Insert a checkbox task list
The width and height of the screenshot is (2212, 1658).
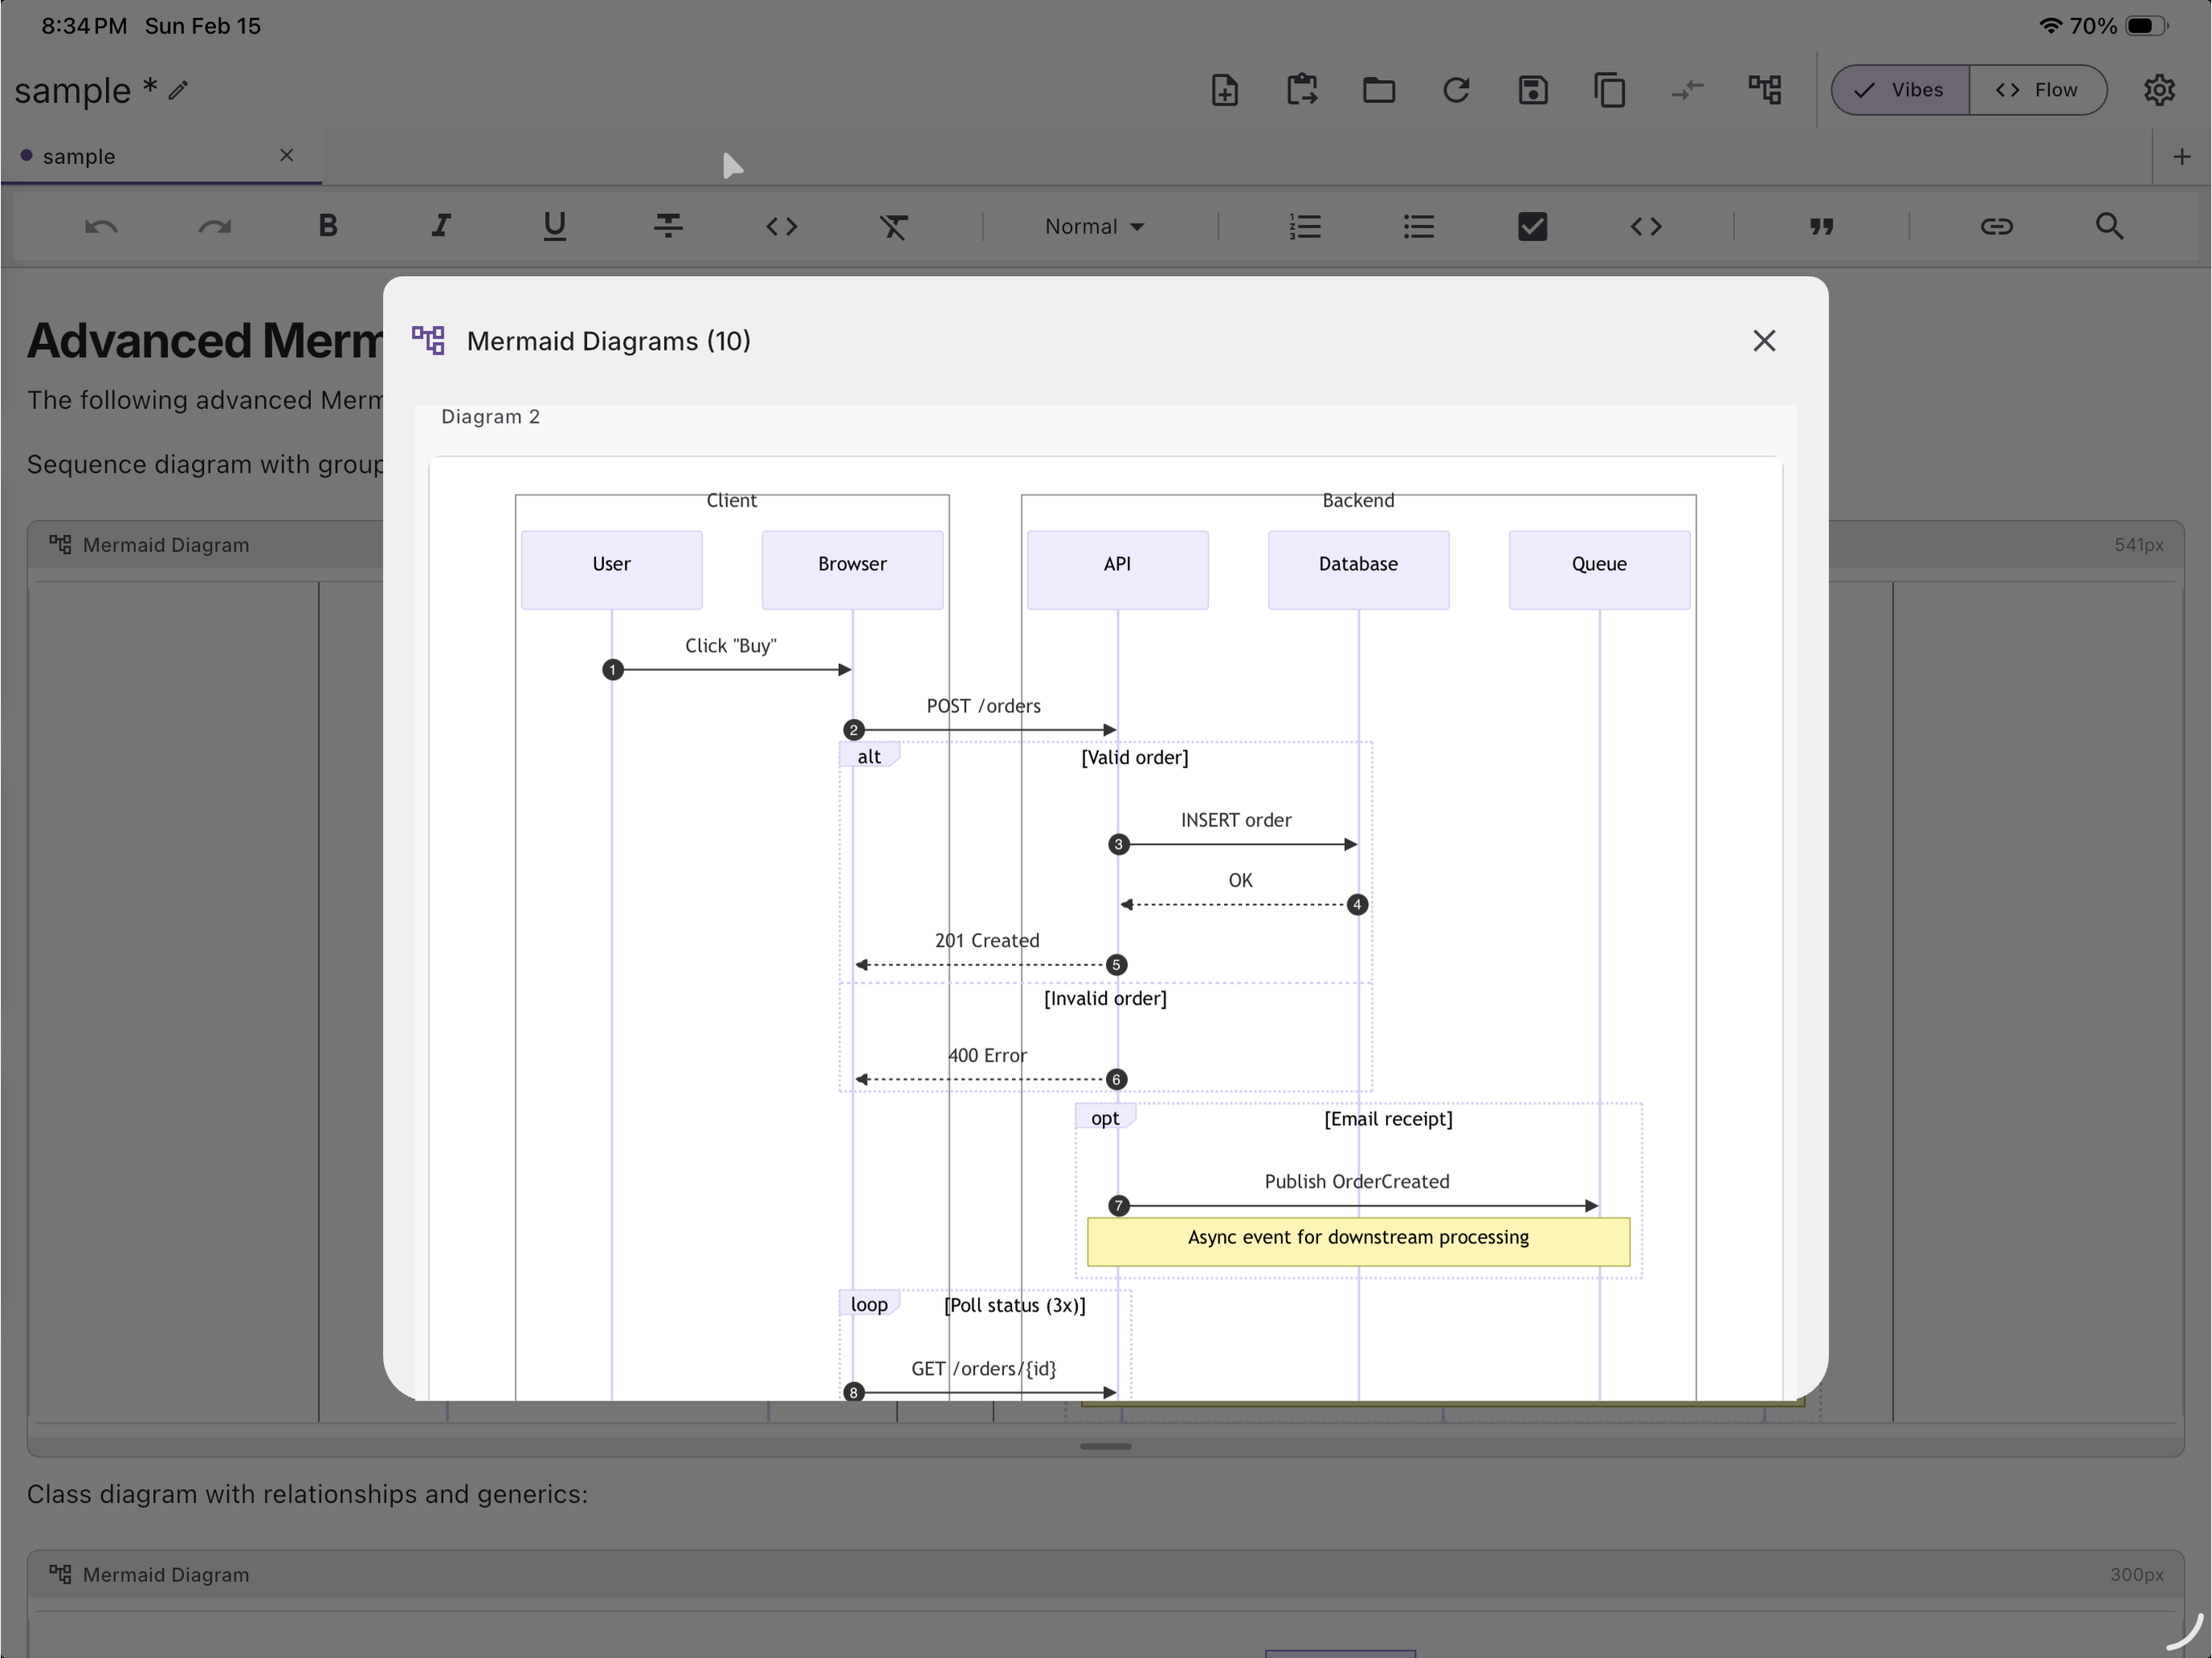[x=1532, y=227]
